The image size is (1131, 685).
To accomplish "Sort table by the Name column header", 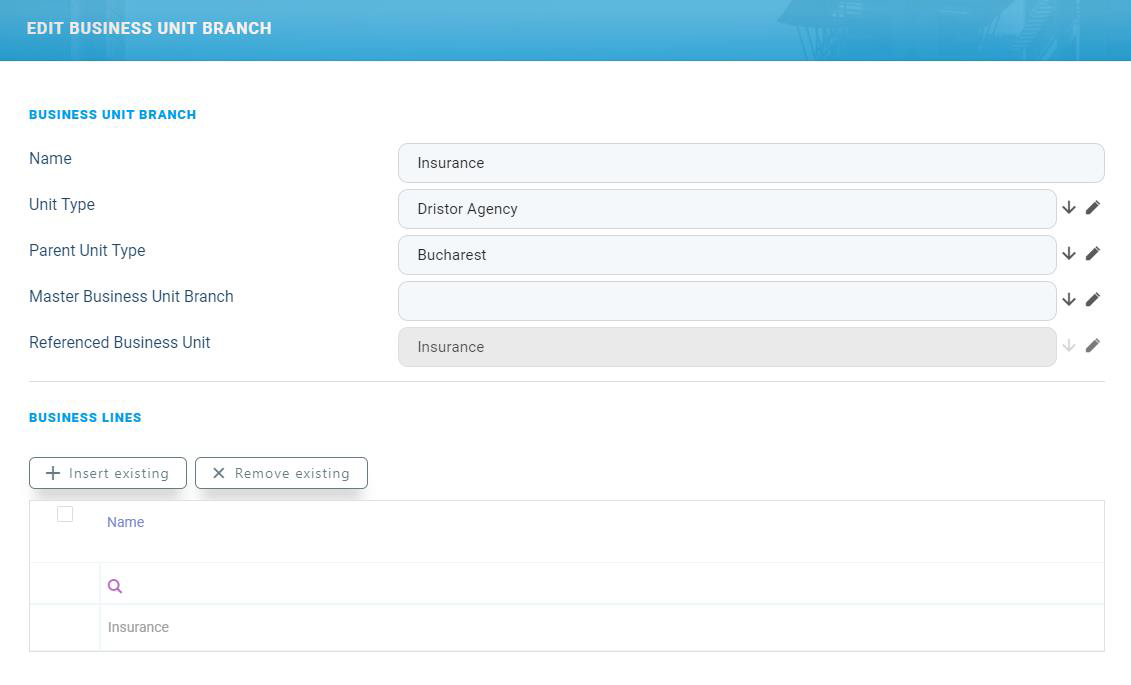I will tap(126, 522).
